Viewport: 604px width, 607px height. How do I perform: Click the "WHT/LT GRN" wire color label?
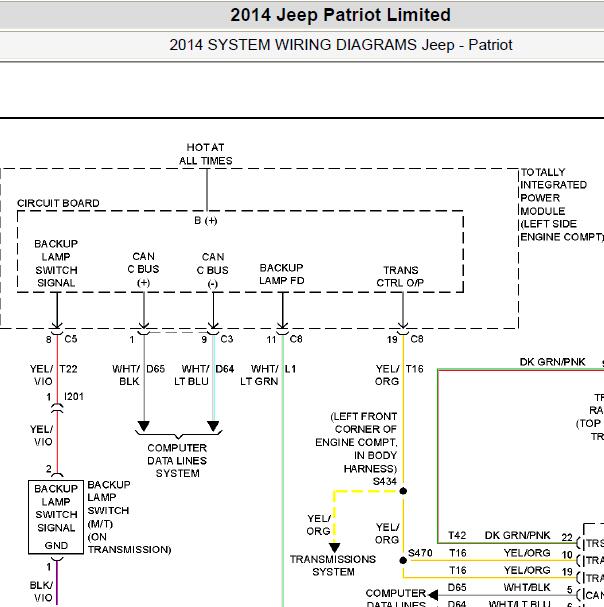[259, 375]
